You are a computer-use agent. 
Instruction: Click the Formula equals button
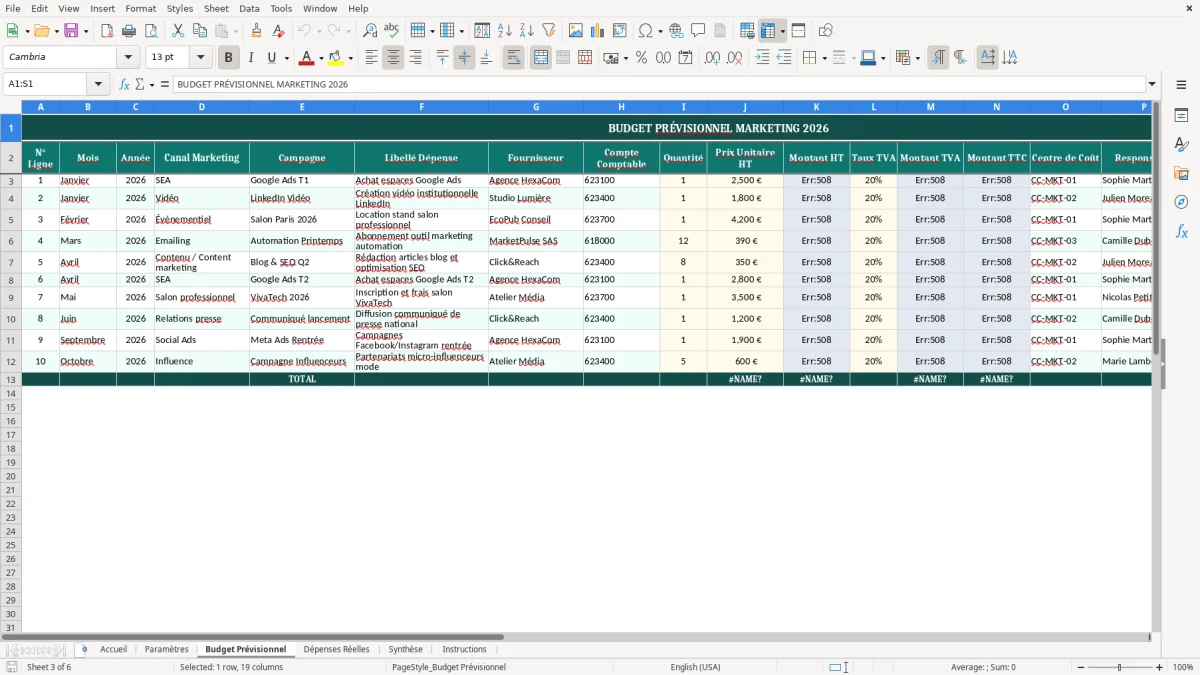coord(165,84)
